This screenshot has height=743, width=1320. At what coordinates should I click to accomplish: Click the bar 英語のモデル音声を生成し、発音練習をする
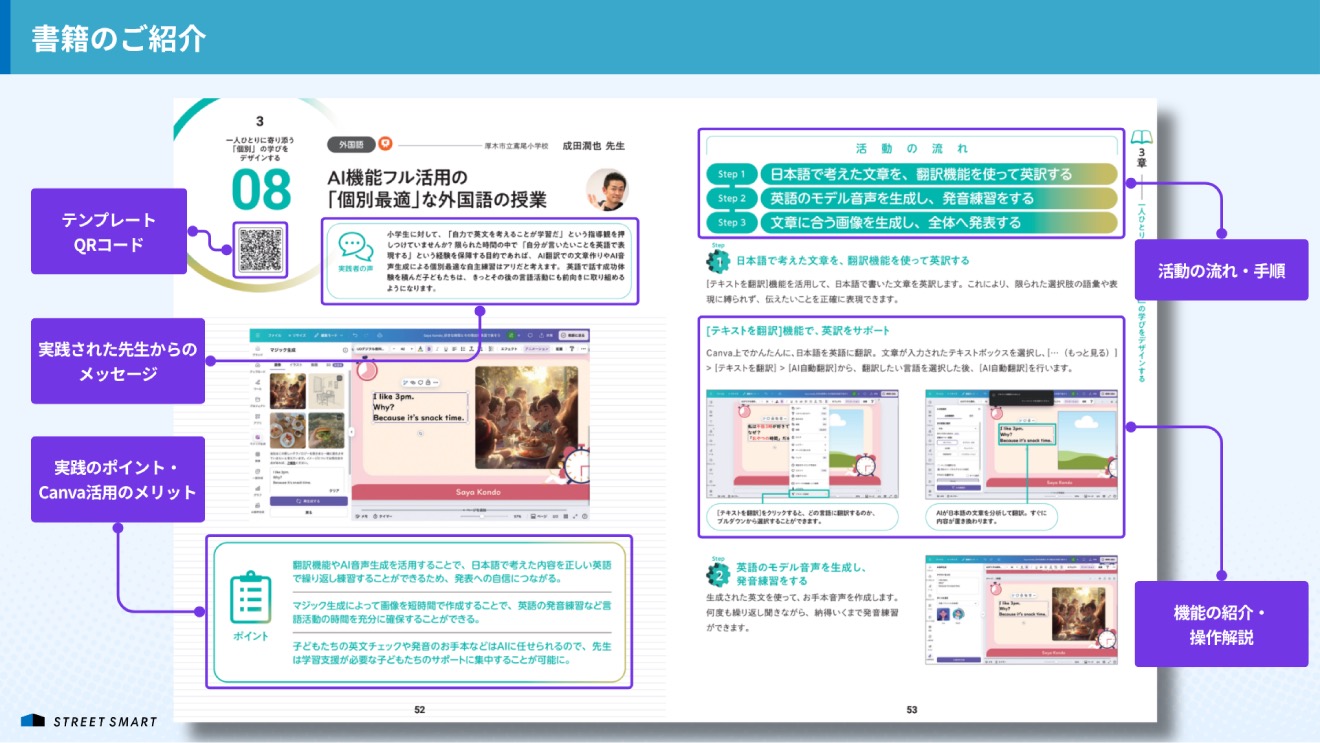coord(938,198)
